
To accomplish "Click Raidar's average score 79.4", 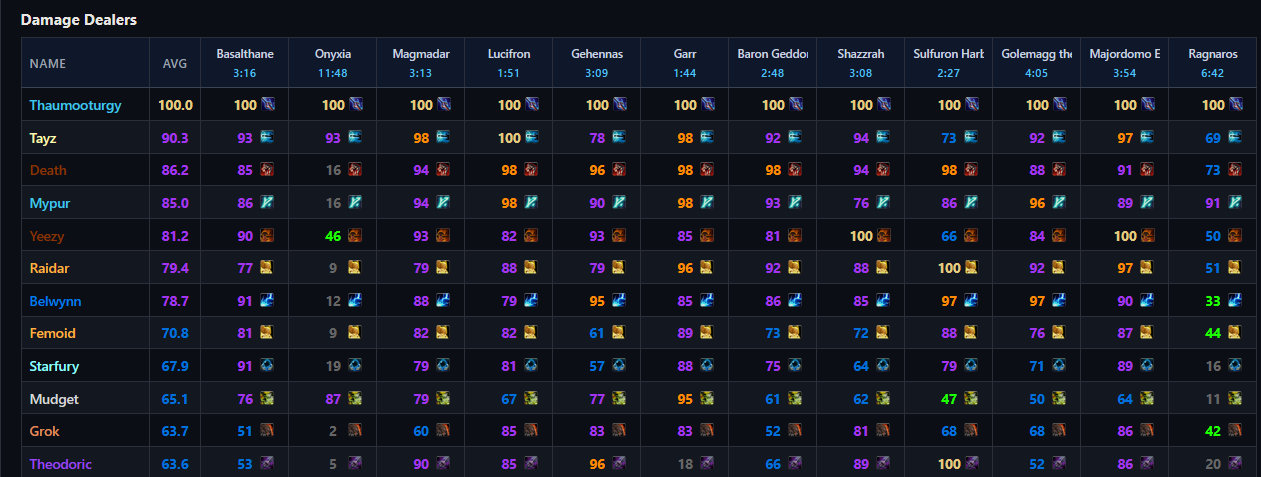I will point(175,268).
